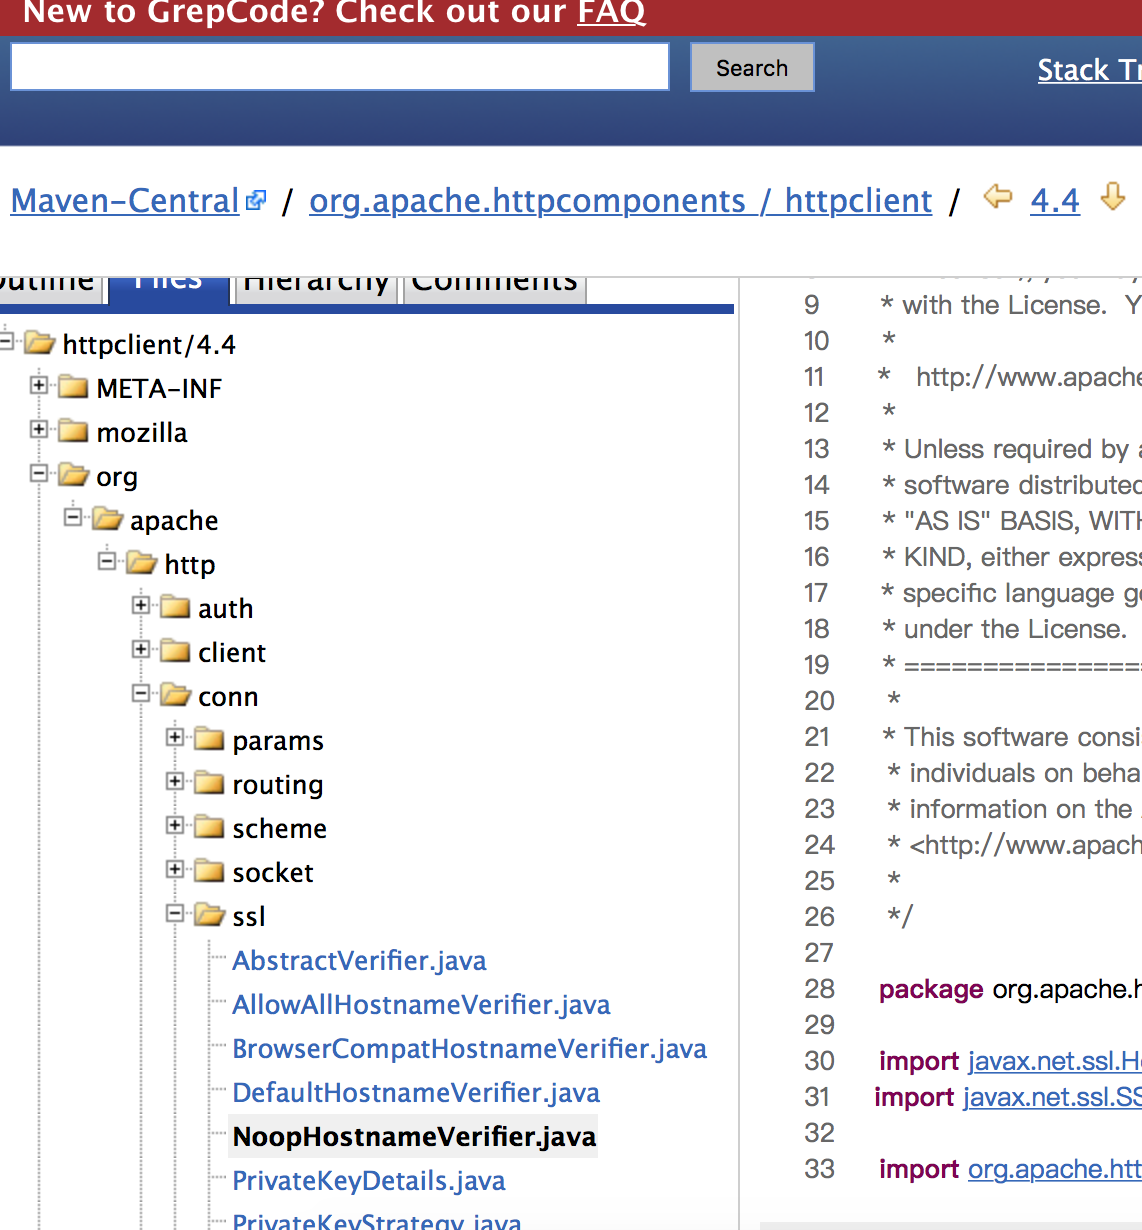Click the routing folder icon

(209, 783)
